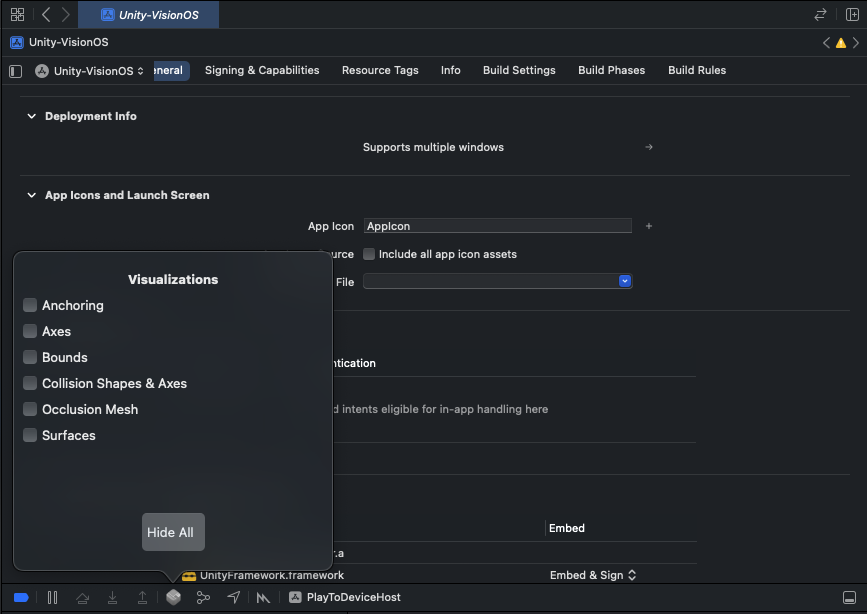The height and width of the screenshot is (614, 867).
Task: Toggle the navigator sidebar icon
Action: click(x=15, y=71)
